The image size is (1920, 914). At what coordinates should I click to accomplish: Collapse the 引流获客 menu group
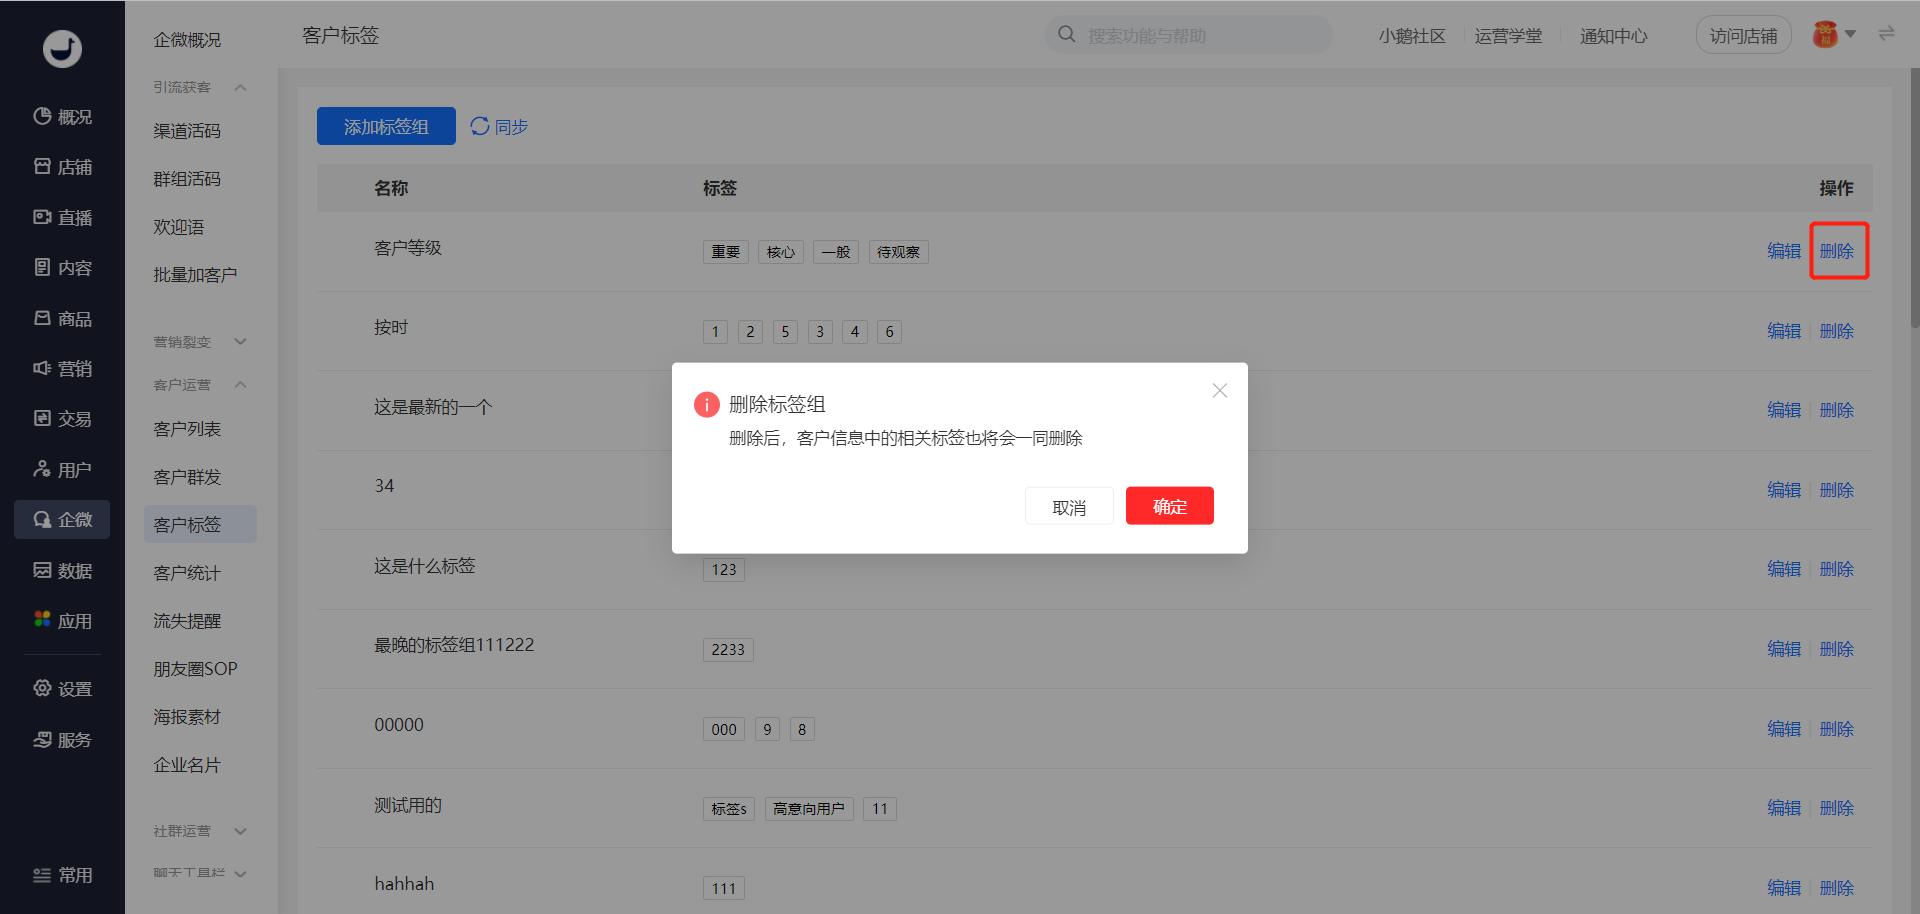pyautogui.click(x=240, y=87)
